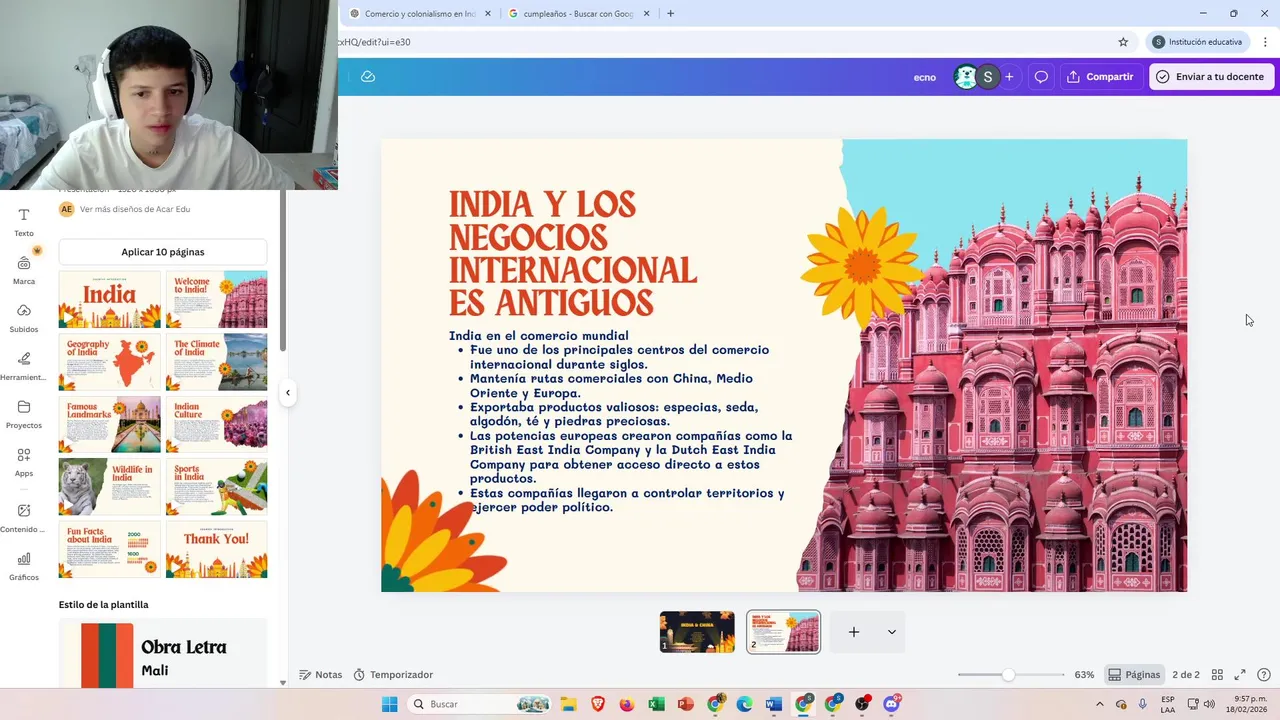Open the Notas notes panel
Screen dimensions: 1280x720
tap(321, 675)
